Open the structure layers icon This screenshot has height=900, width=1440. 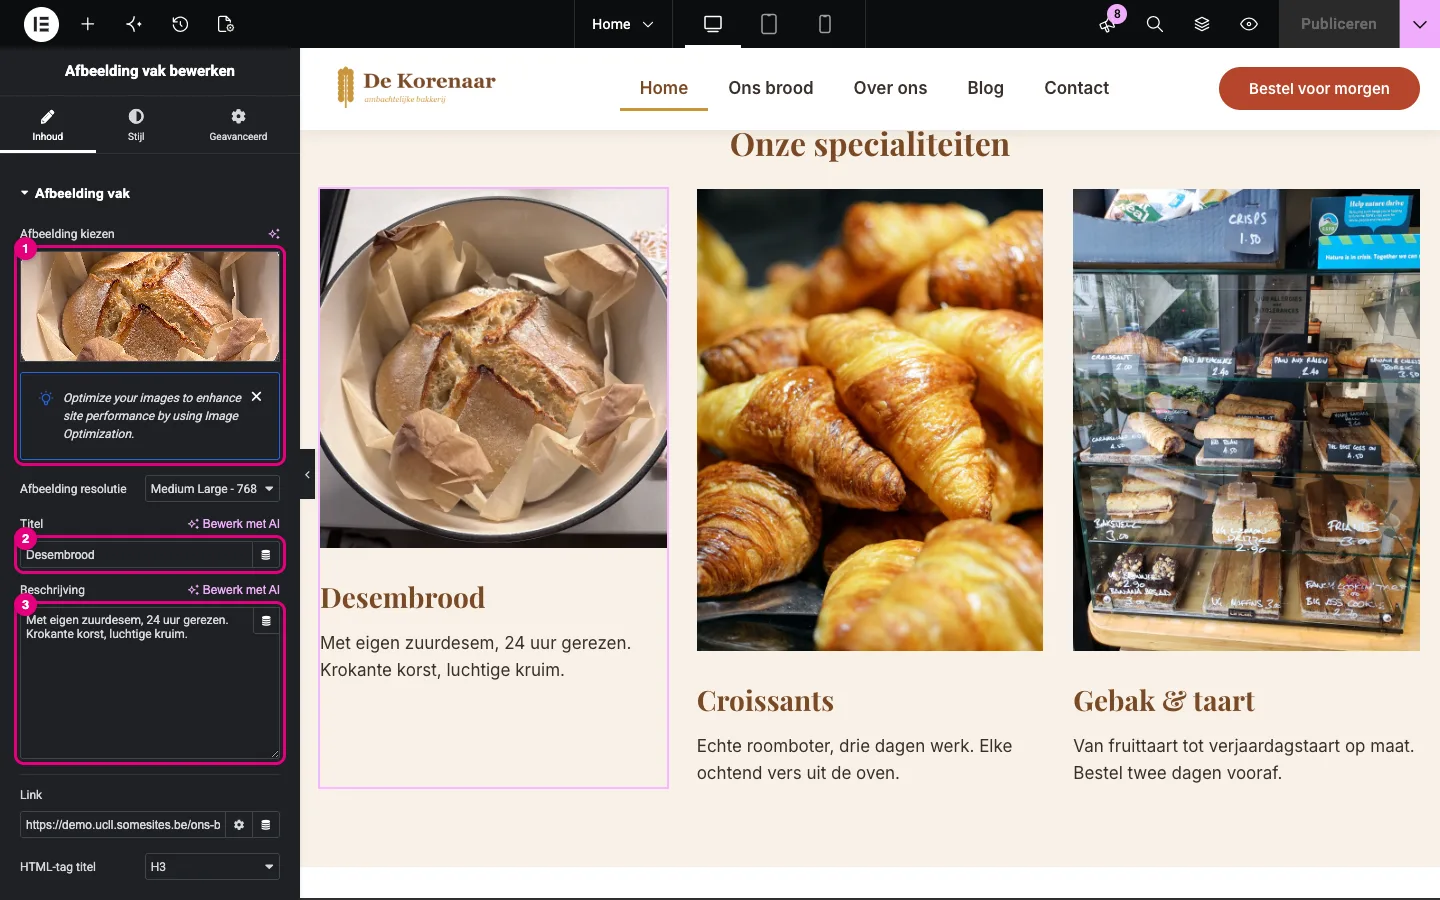click(x=1202, y=24)
